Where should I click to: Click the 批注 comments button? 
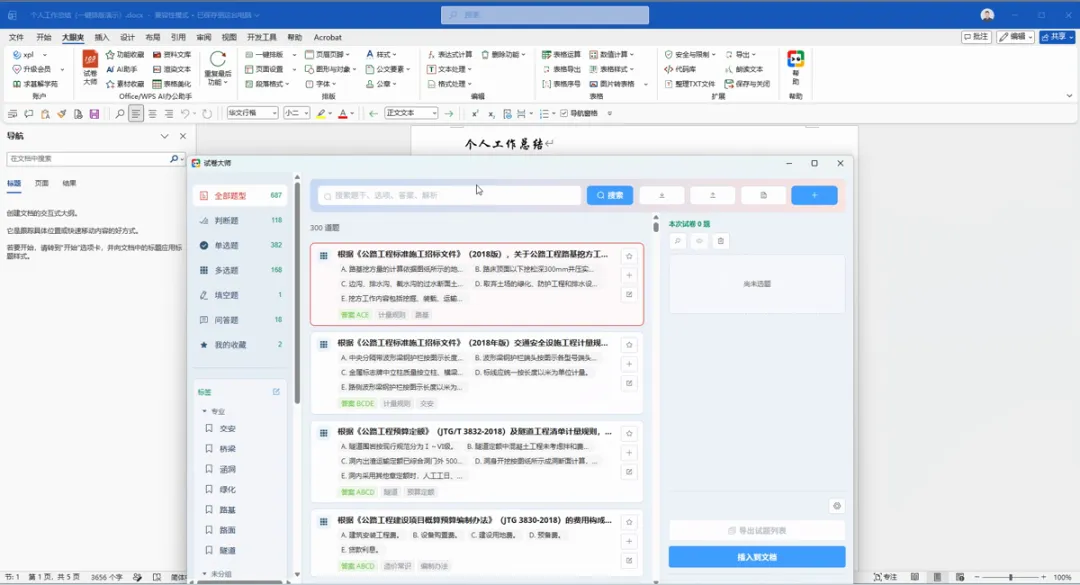pyautogui.click(x=977, y=37)
